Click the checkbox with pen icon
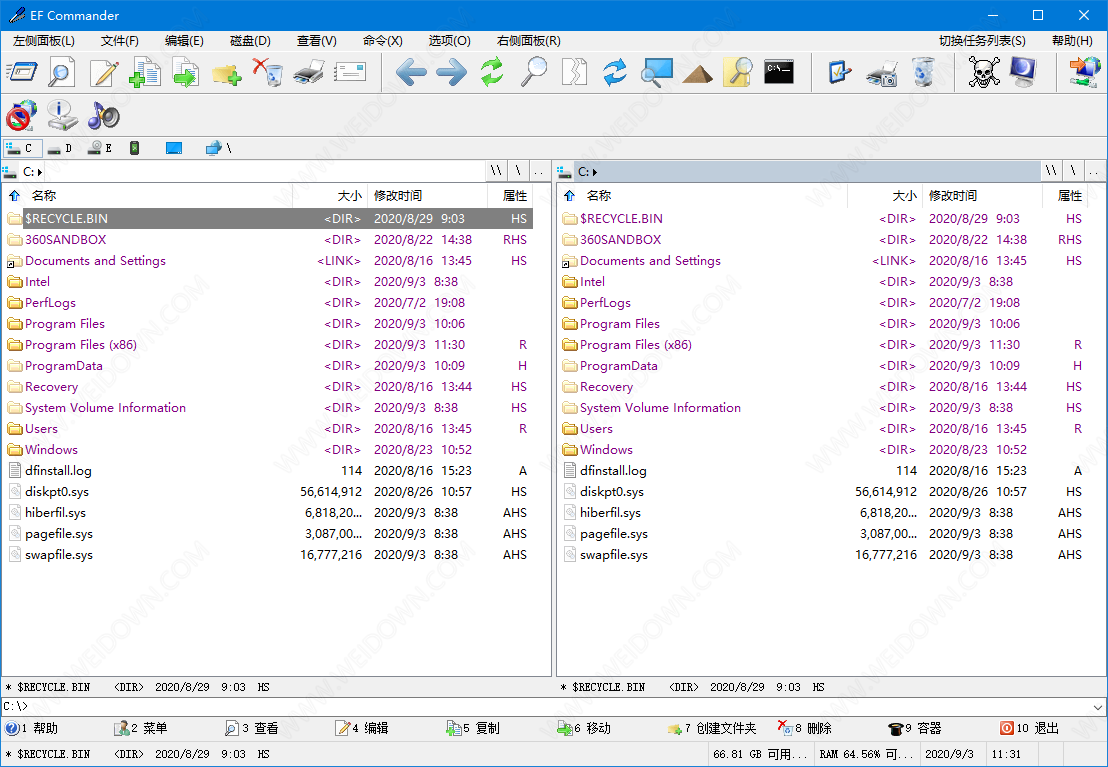 840,72
